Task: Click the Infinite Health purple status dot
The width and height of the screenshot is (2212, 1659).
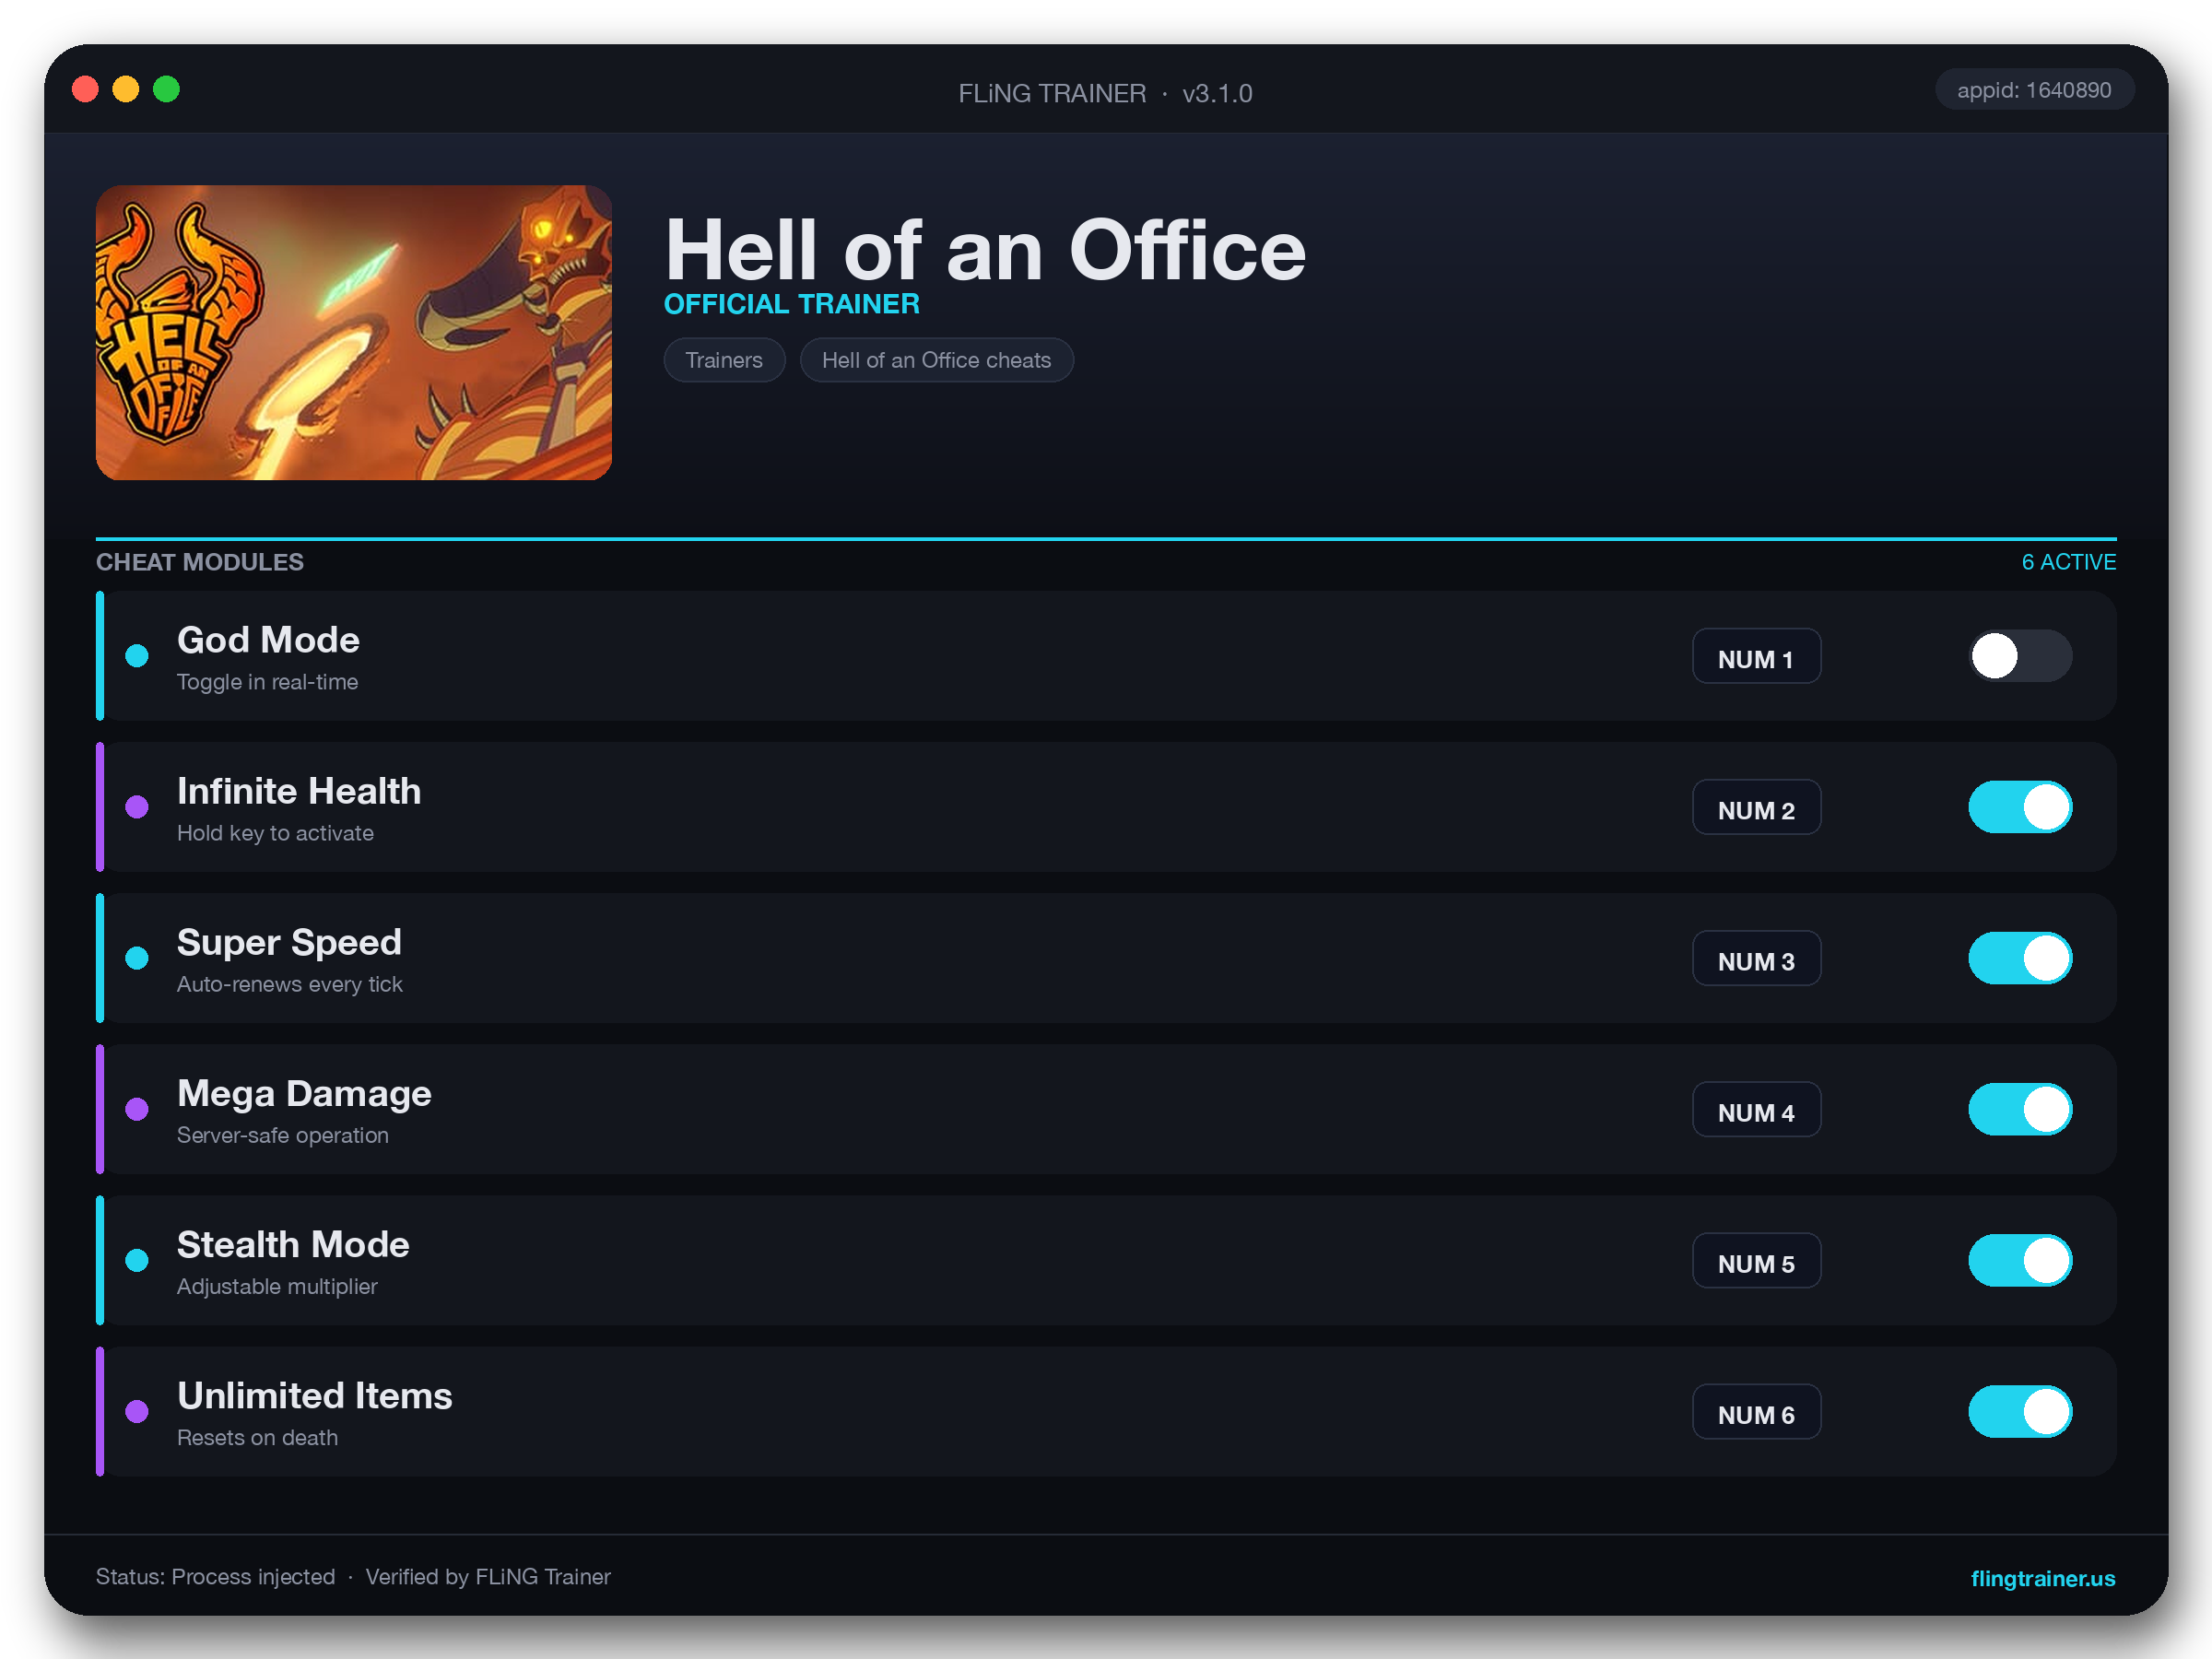Action: click(137, 807)
